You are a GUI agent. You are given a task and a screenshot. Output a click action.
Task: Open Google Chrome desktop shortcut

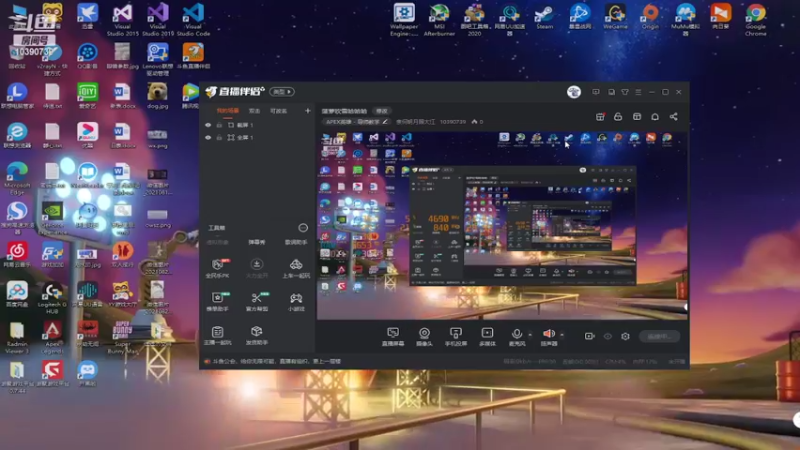click(x=756, y=19)
